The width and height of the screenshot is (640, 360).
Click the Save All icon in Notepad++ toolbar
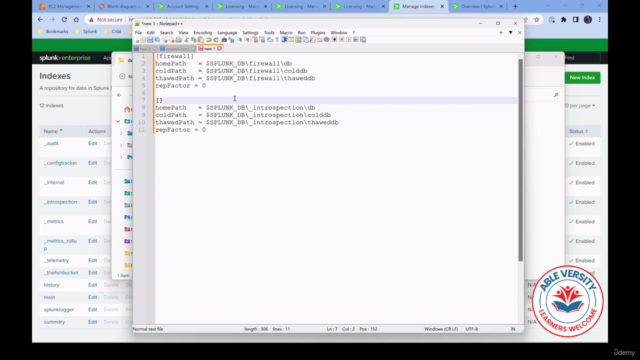pyautogui.click(x=157, y=40)
